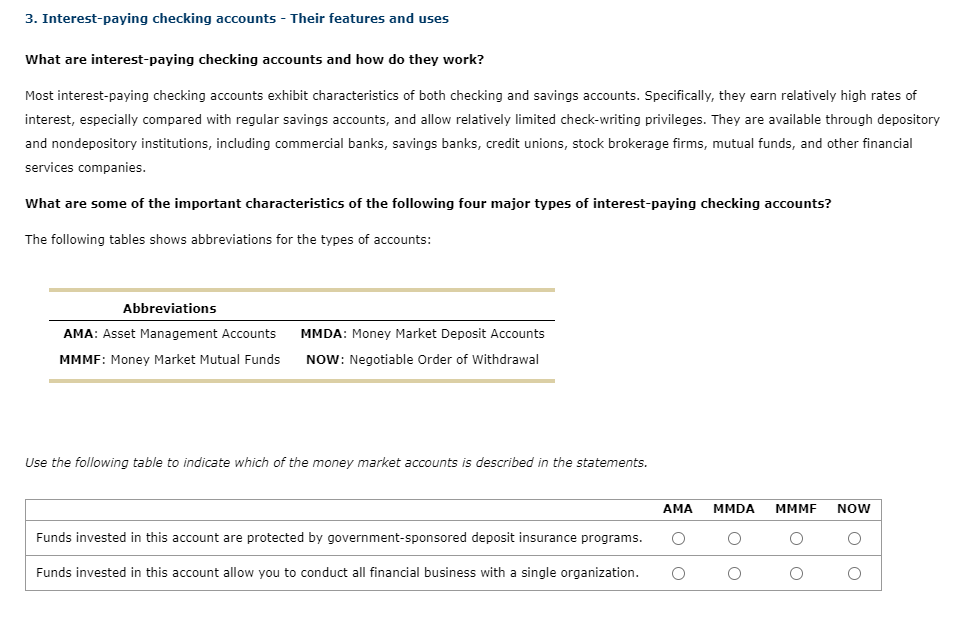Select MMMF for the single organization statement
The width and height of the screenshot is (955, 622).
796,572
